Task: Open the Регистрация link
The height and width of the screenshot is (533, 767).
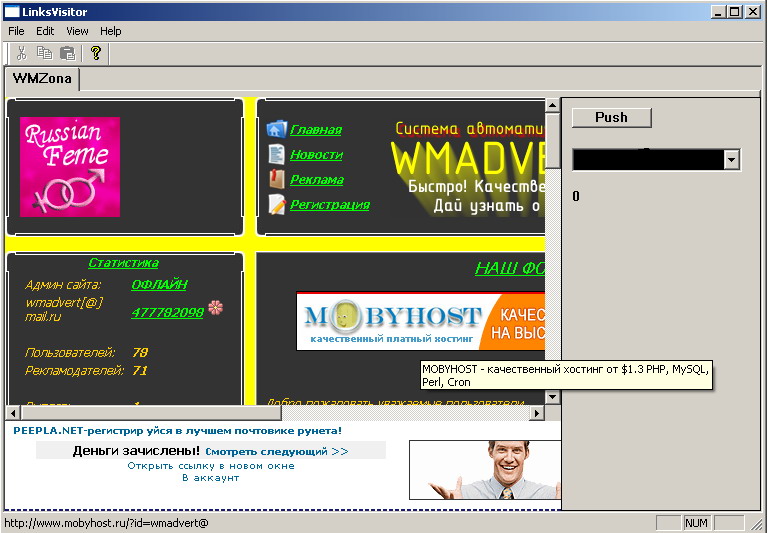Action: [x=330, y=204]
